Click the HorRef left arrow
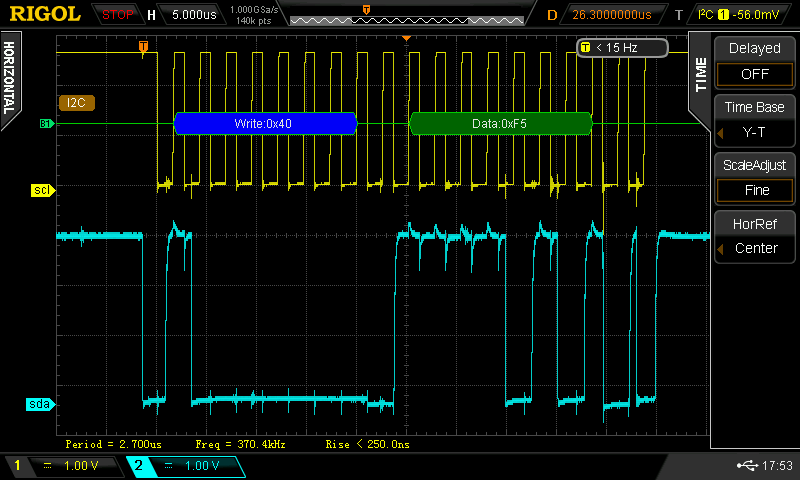This screenshot has width=800, height=480. click(720, 249)
